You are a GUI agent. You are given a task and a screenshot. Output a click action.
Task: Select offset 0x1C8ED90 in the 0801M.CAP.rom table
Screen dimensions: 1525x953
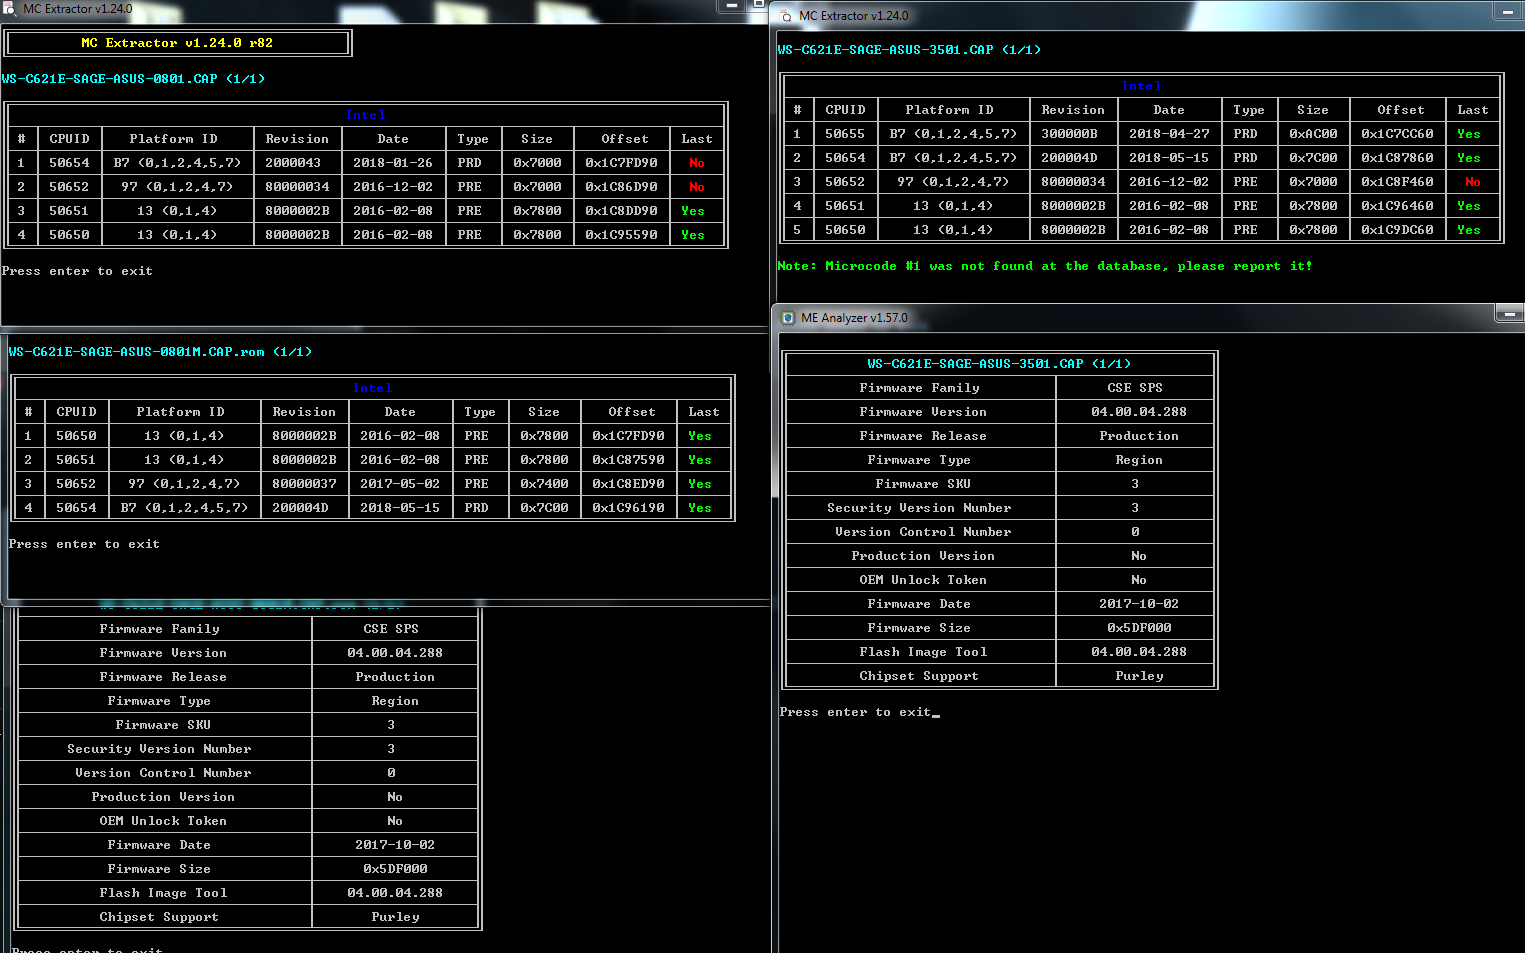[x=629, y=484]
